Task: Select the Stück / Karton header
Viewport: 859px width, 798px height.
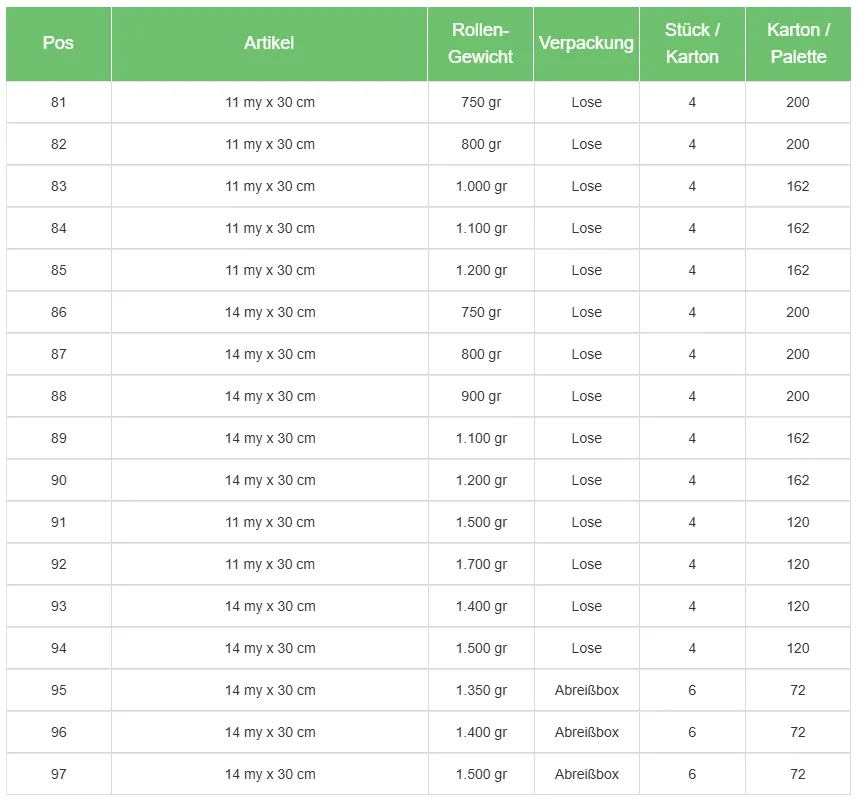Action: pyautogui.click(x=692, y=43)
